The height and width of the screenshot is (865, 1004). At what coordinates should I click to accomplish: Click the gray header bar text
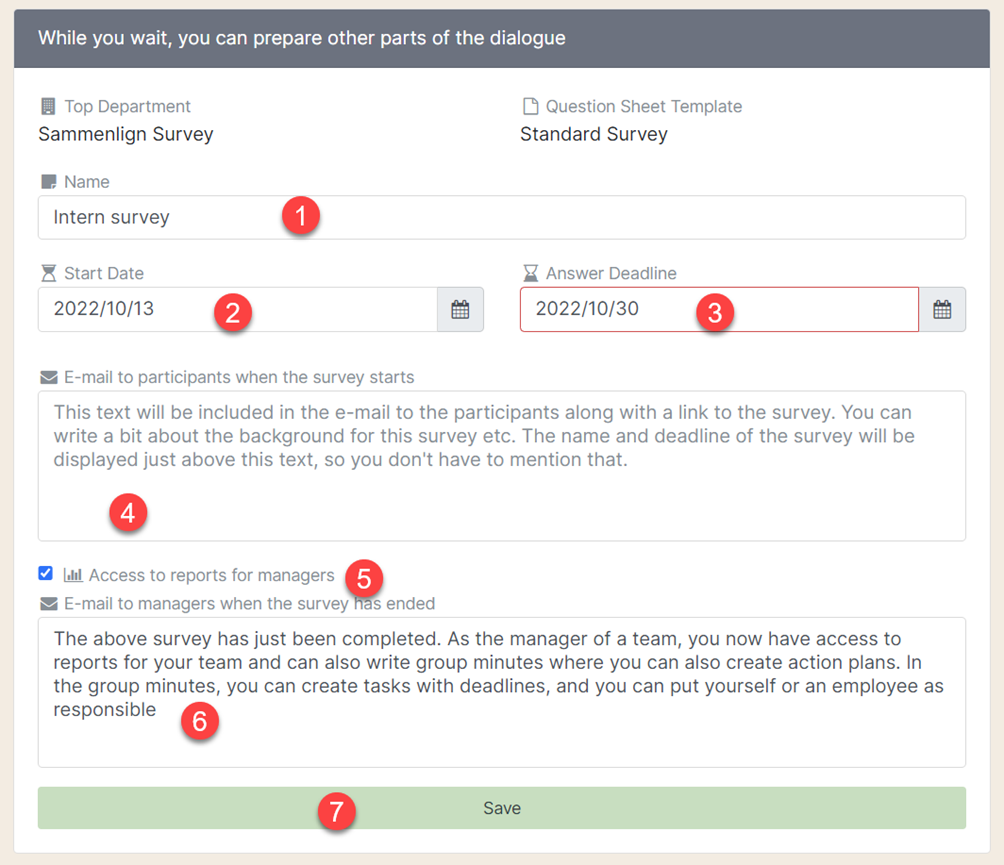(302, 37)
